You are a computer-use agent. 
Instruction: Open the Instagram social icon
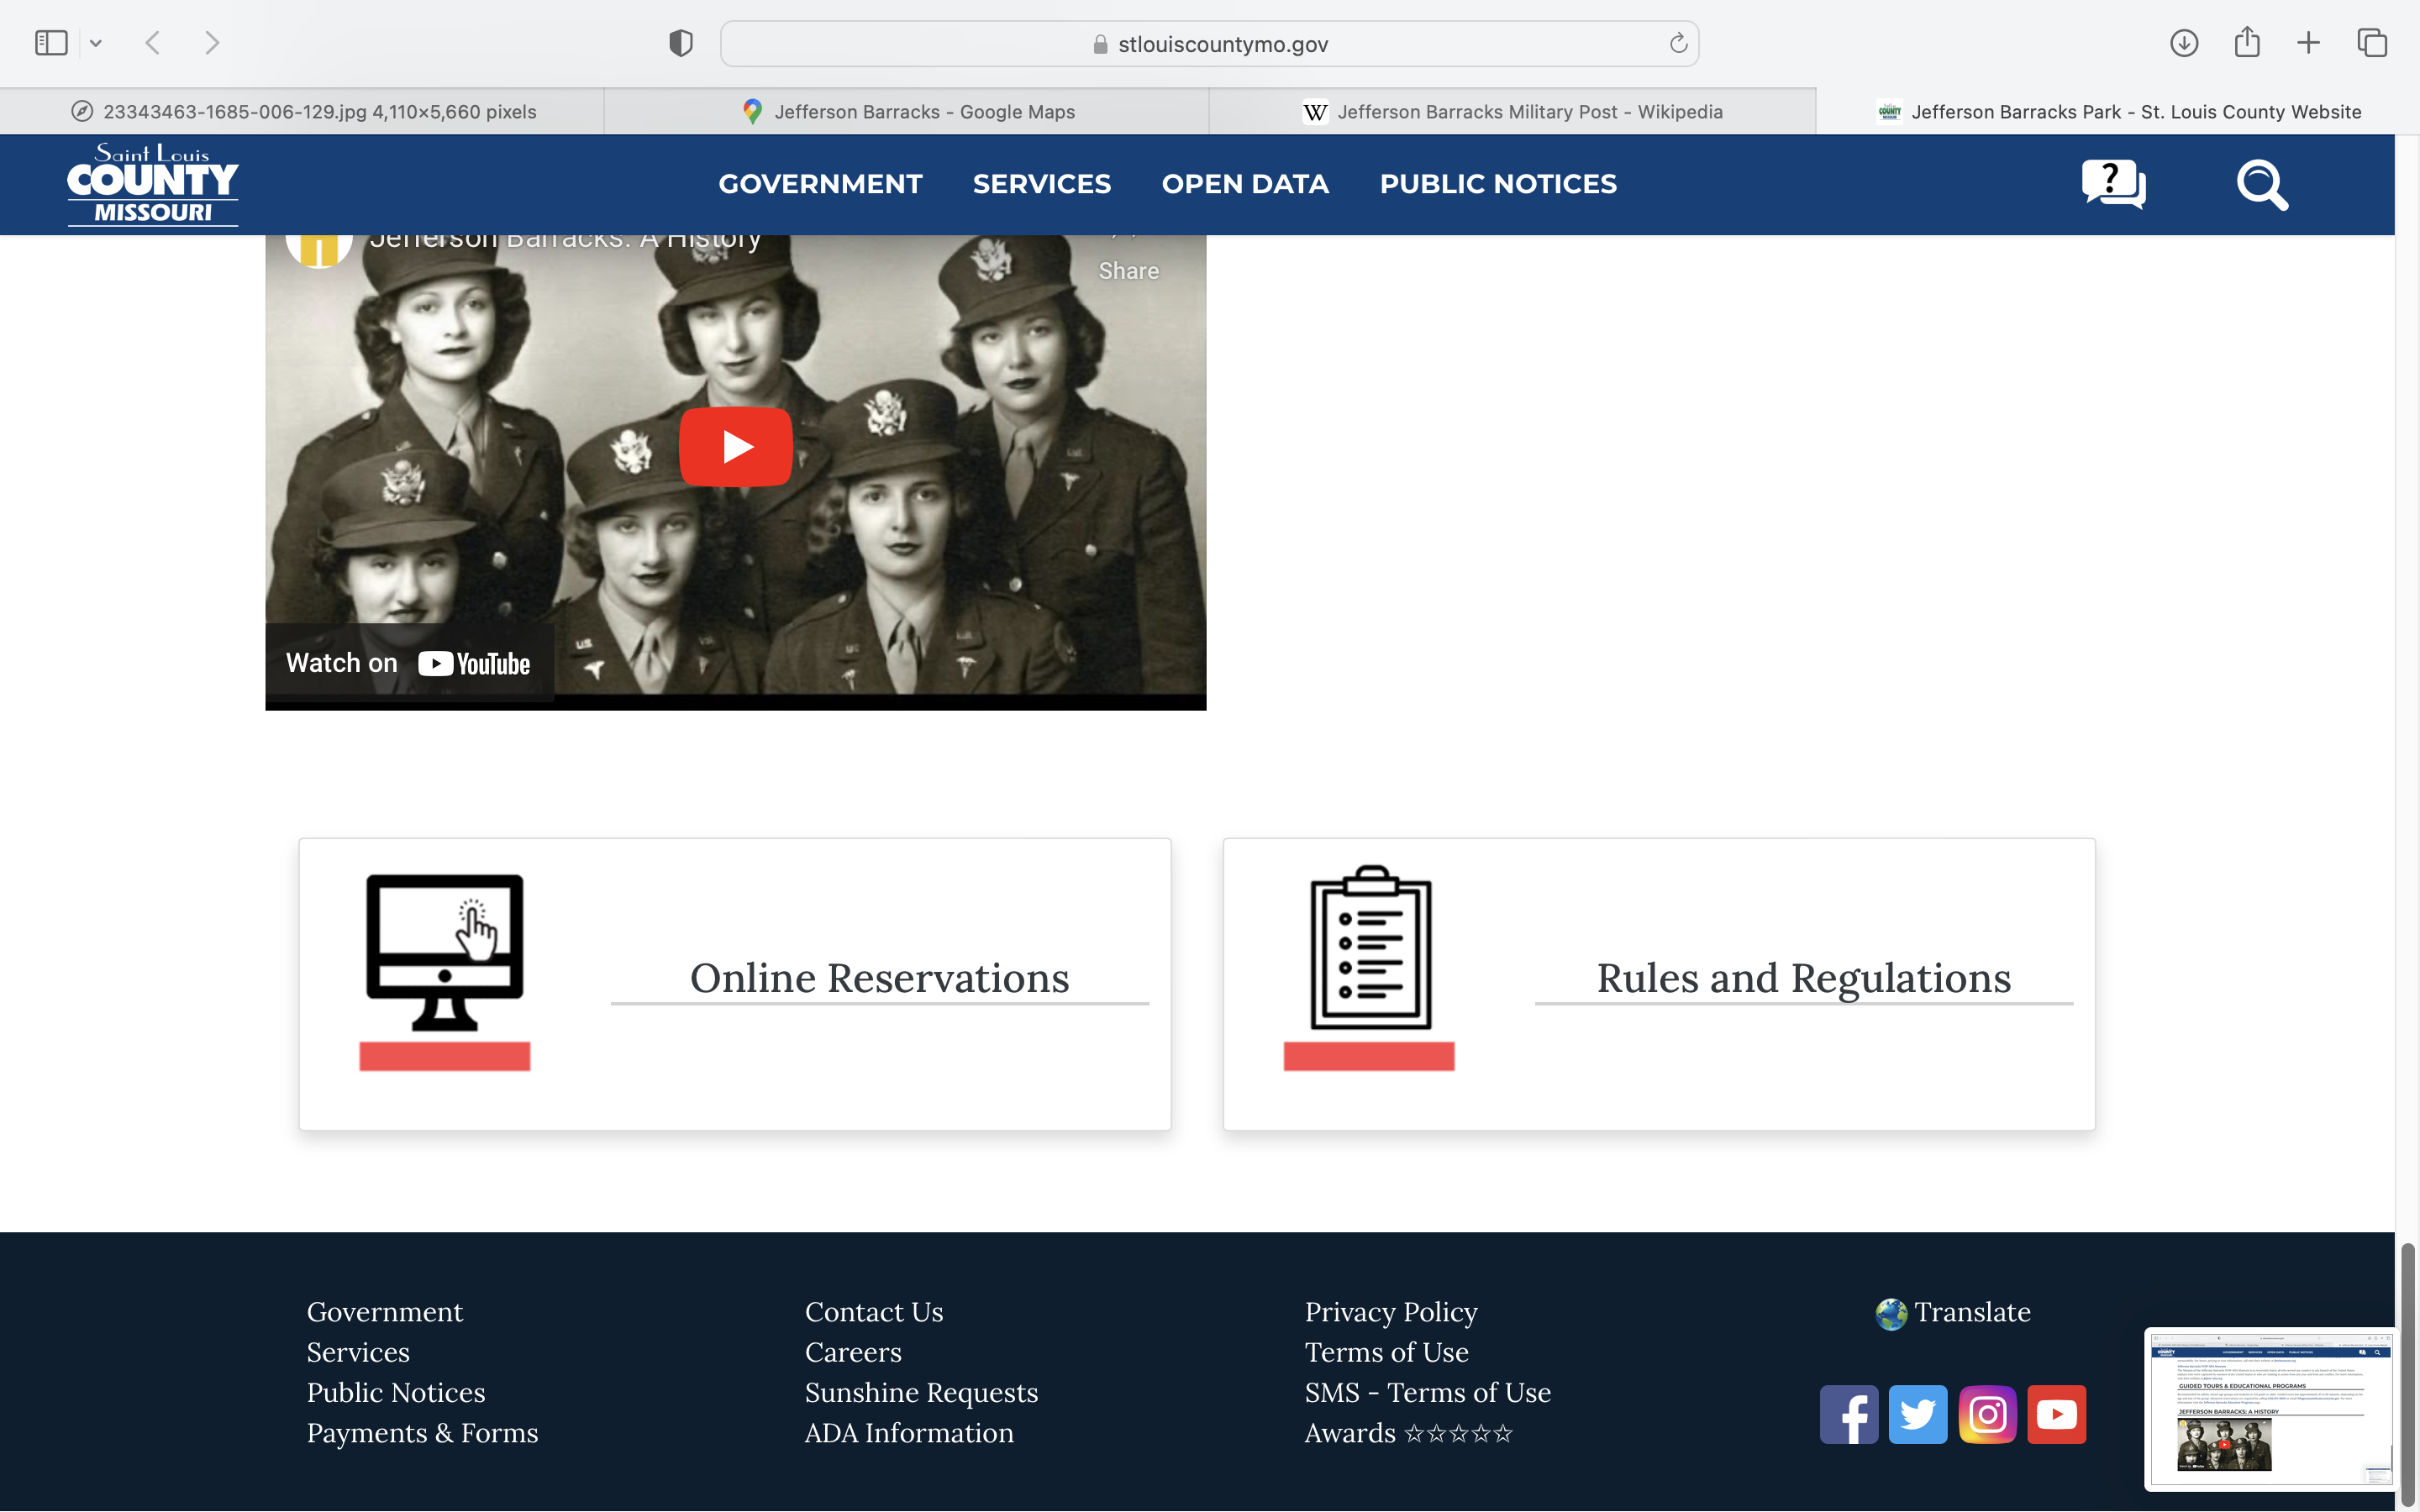point(1987,1414)
